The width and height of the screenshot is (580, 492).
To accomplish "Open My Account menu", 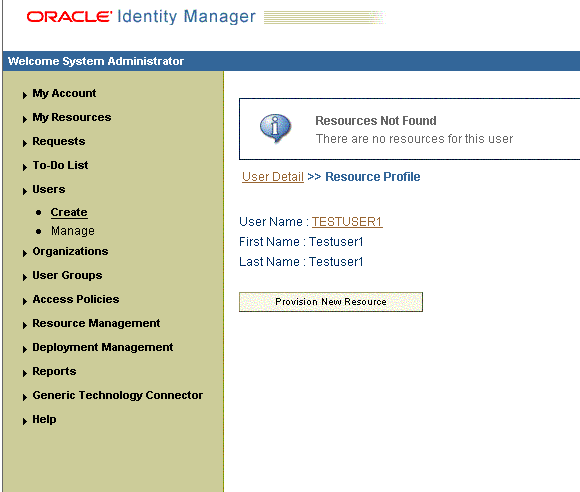I will 64,93.
